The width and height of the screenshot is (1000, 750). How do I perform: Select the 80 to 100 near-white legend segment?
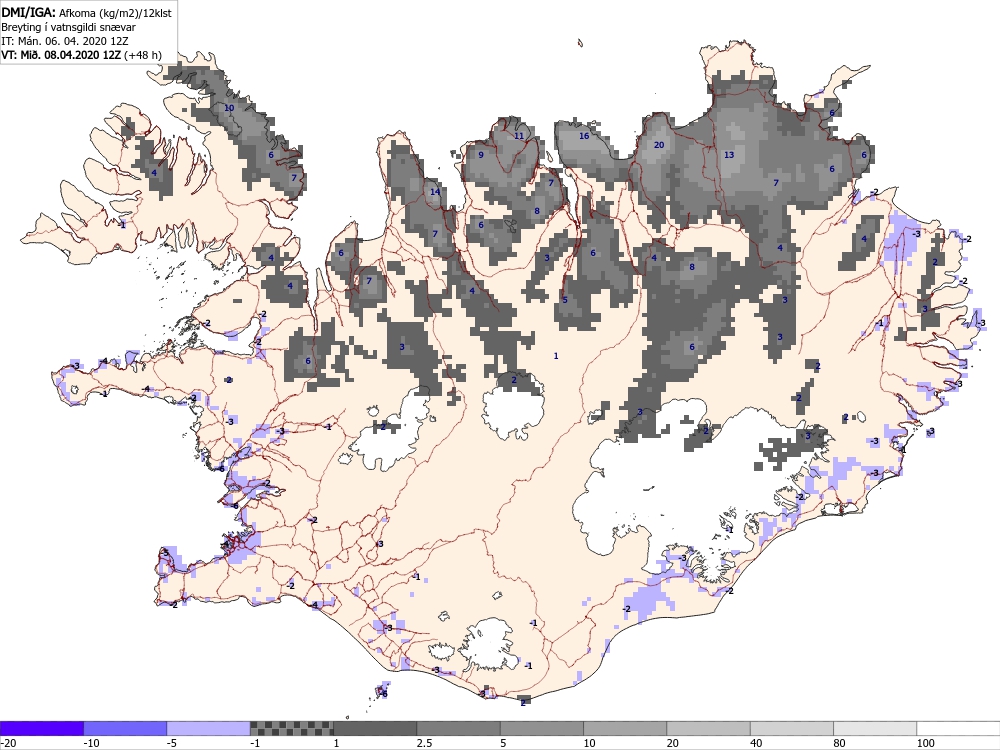pyautogui.click(x=875, y=728)
